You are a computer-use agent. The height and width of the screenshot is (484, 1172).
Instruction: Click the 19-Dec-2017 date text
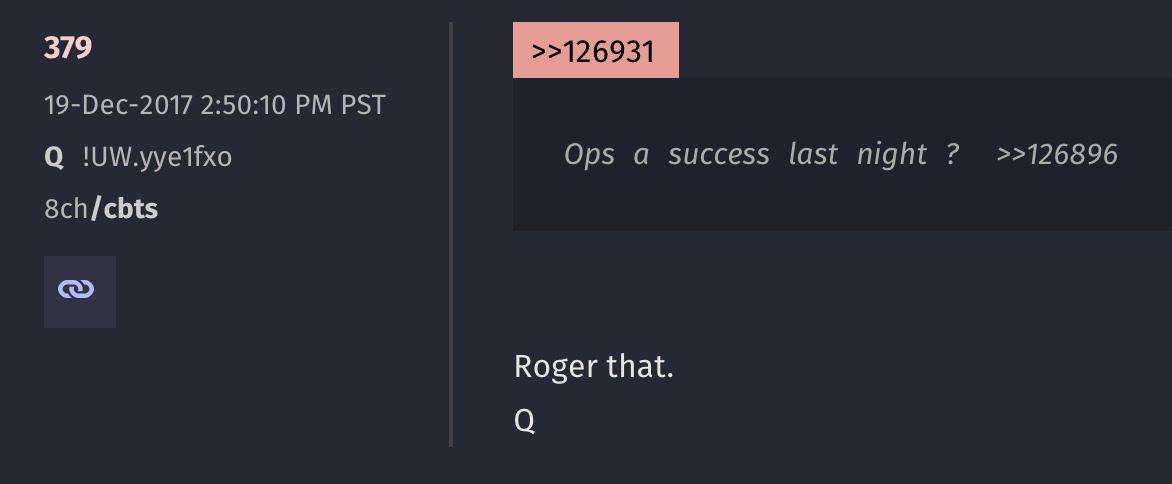[118, 105]
